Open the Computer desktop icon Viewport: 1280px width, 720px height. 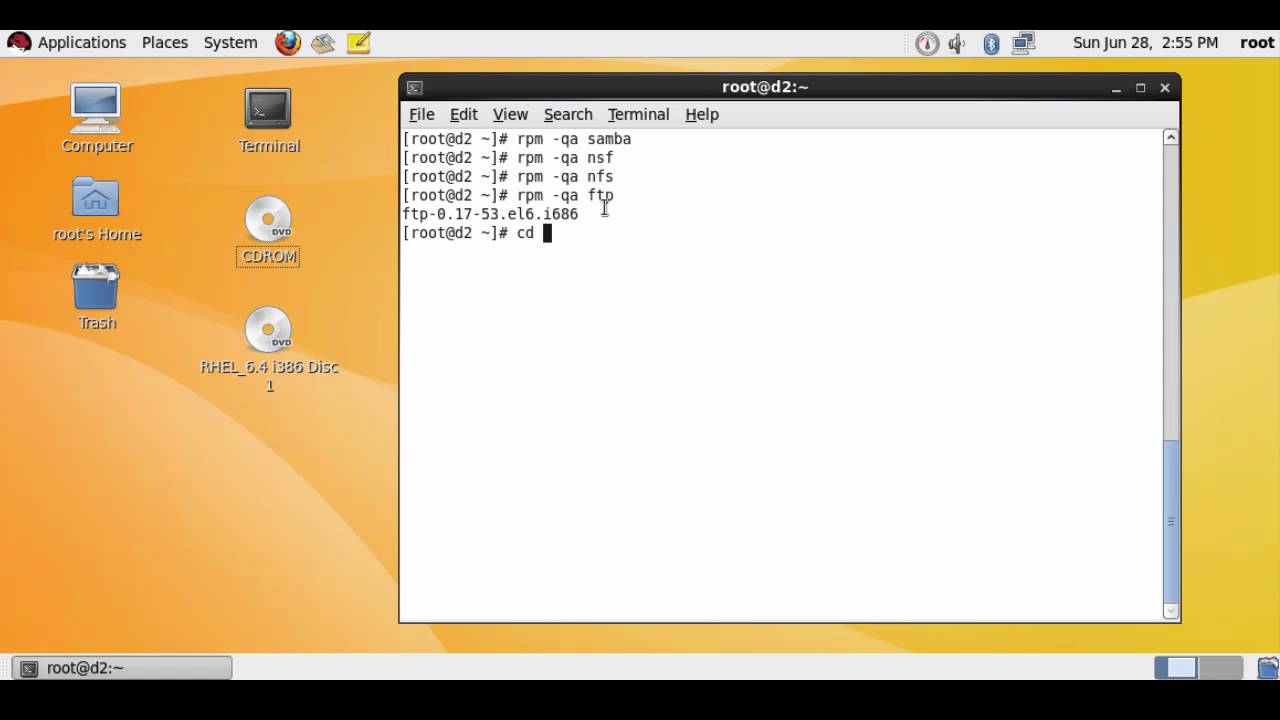click(96, 119)
